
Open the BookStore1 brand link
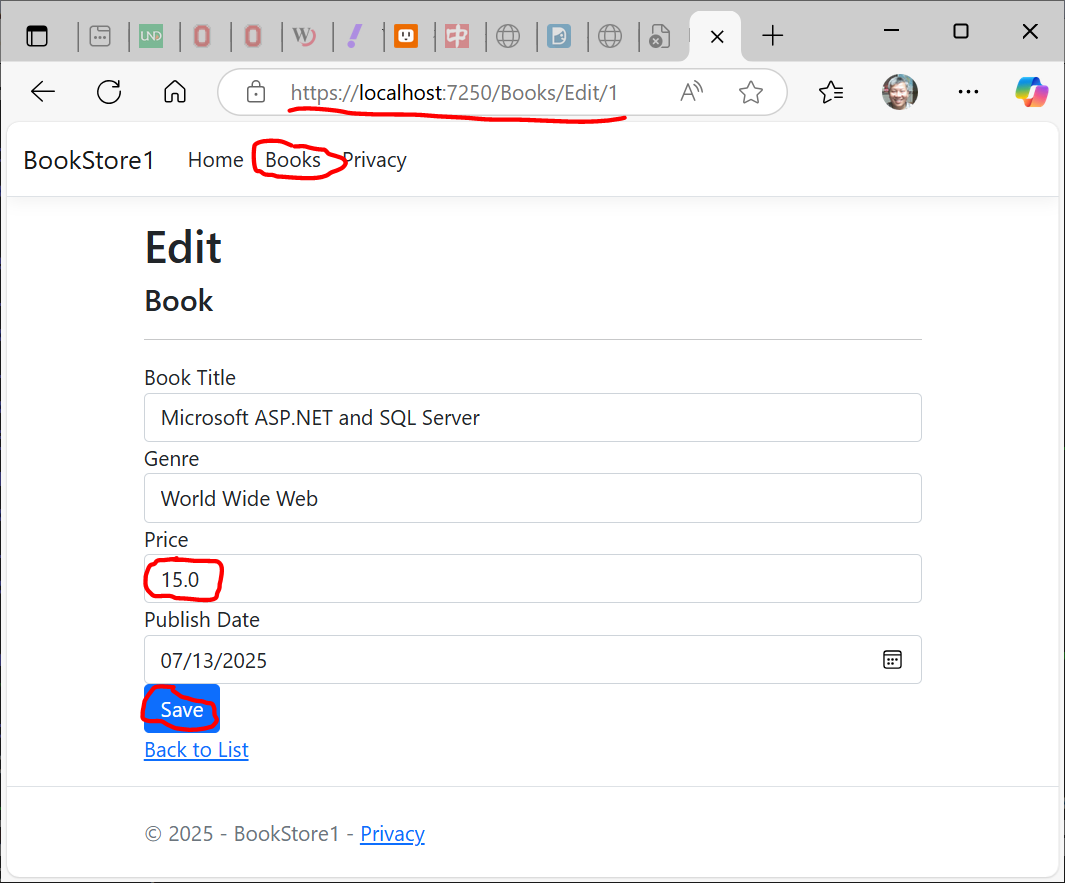88,160
